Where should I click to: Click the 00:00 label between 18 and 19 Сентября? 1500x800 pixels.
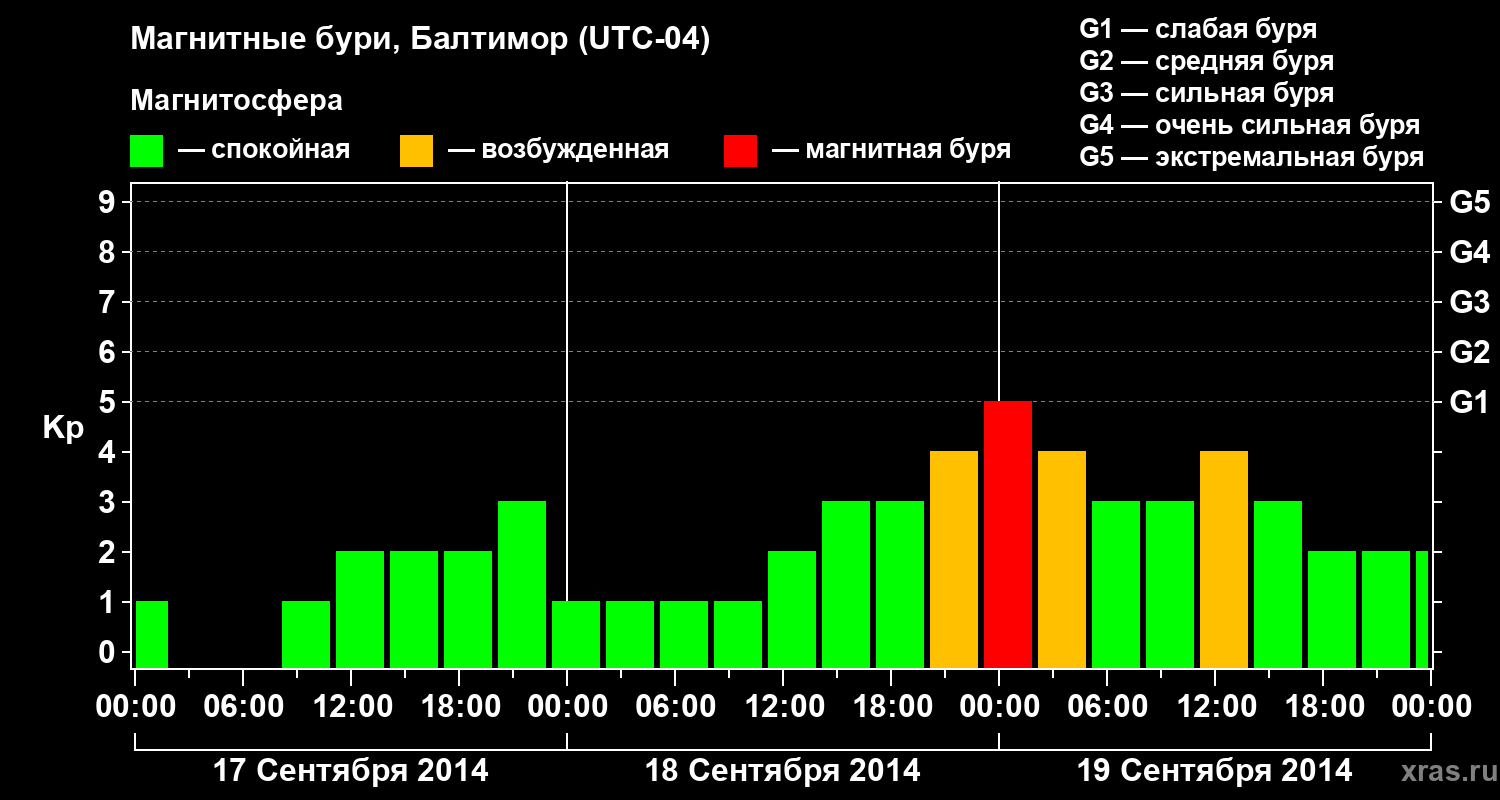tap(999, 707)
